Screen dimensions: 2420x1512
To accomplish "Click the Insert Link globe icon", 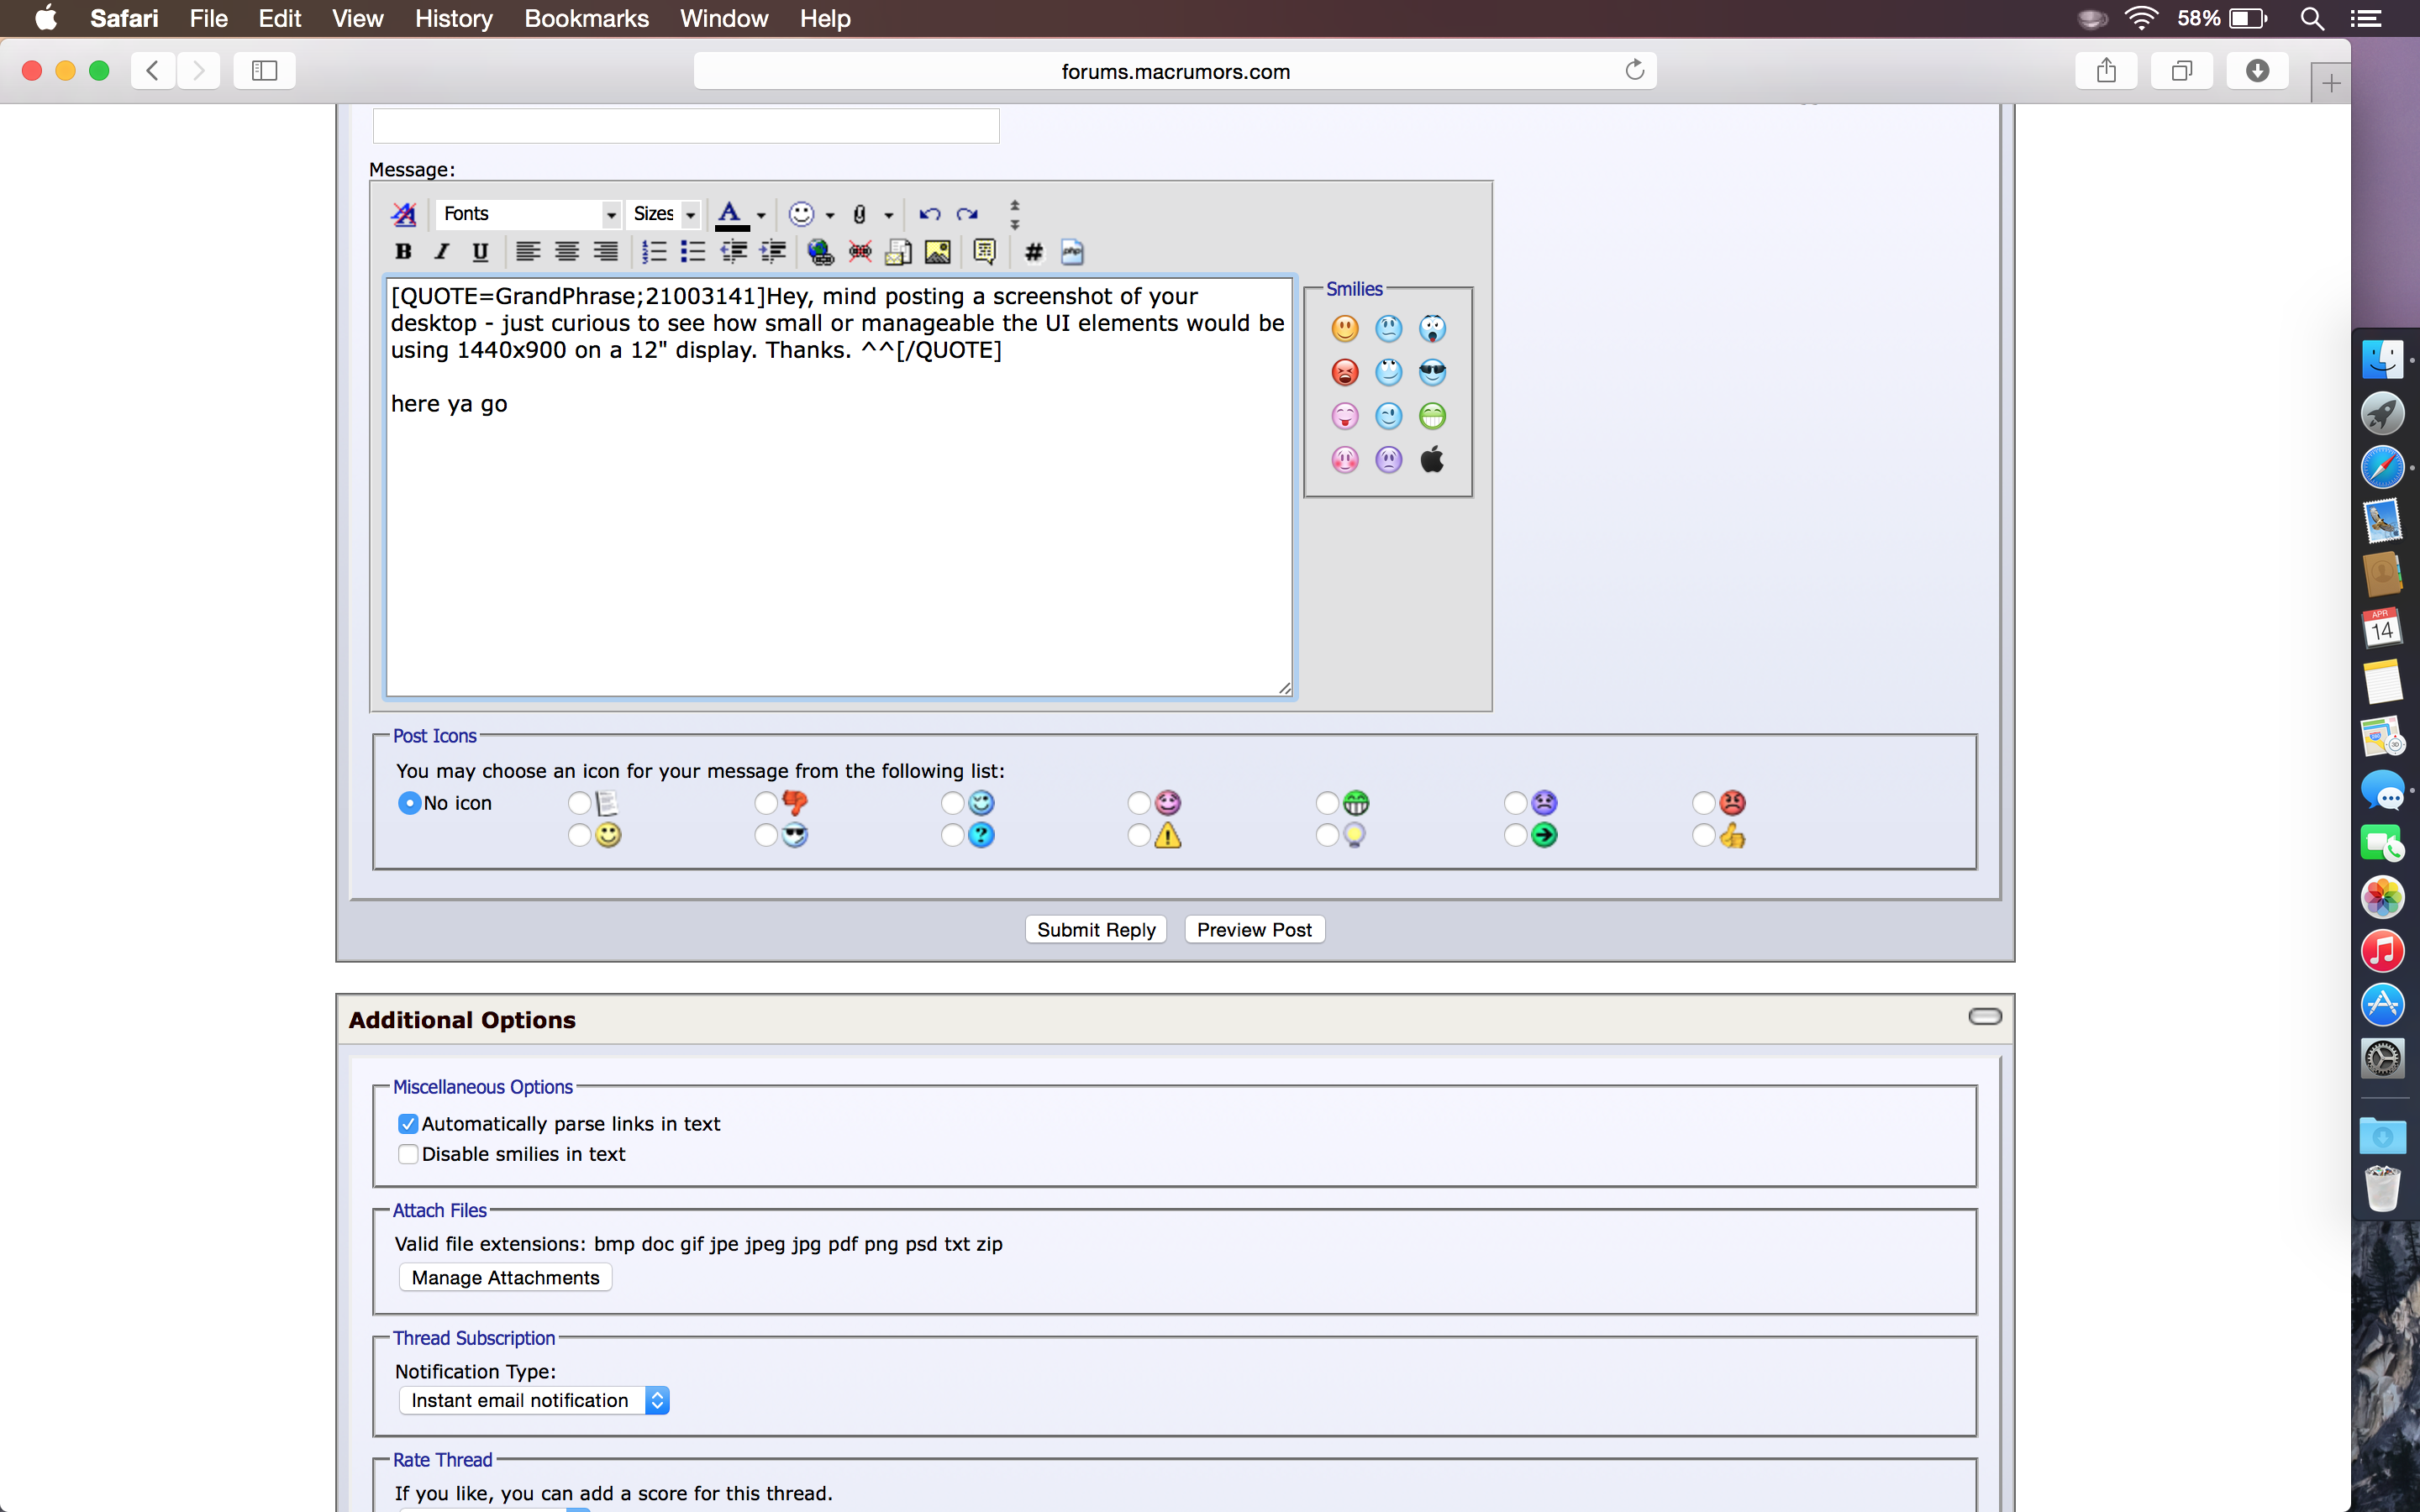I will [820, 252].
